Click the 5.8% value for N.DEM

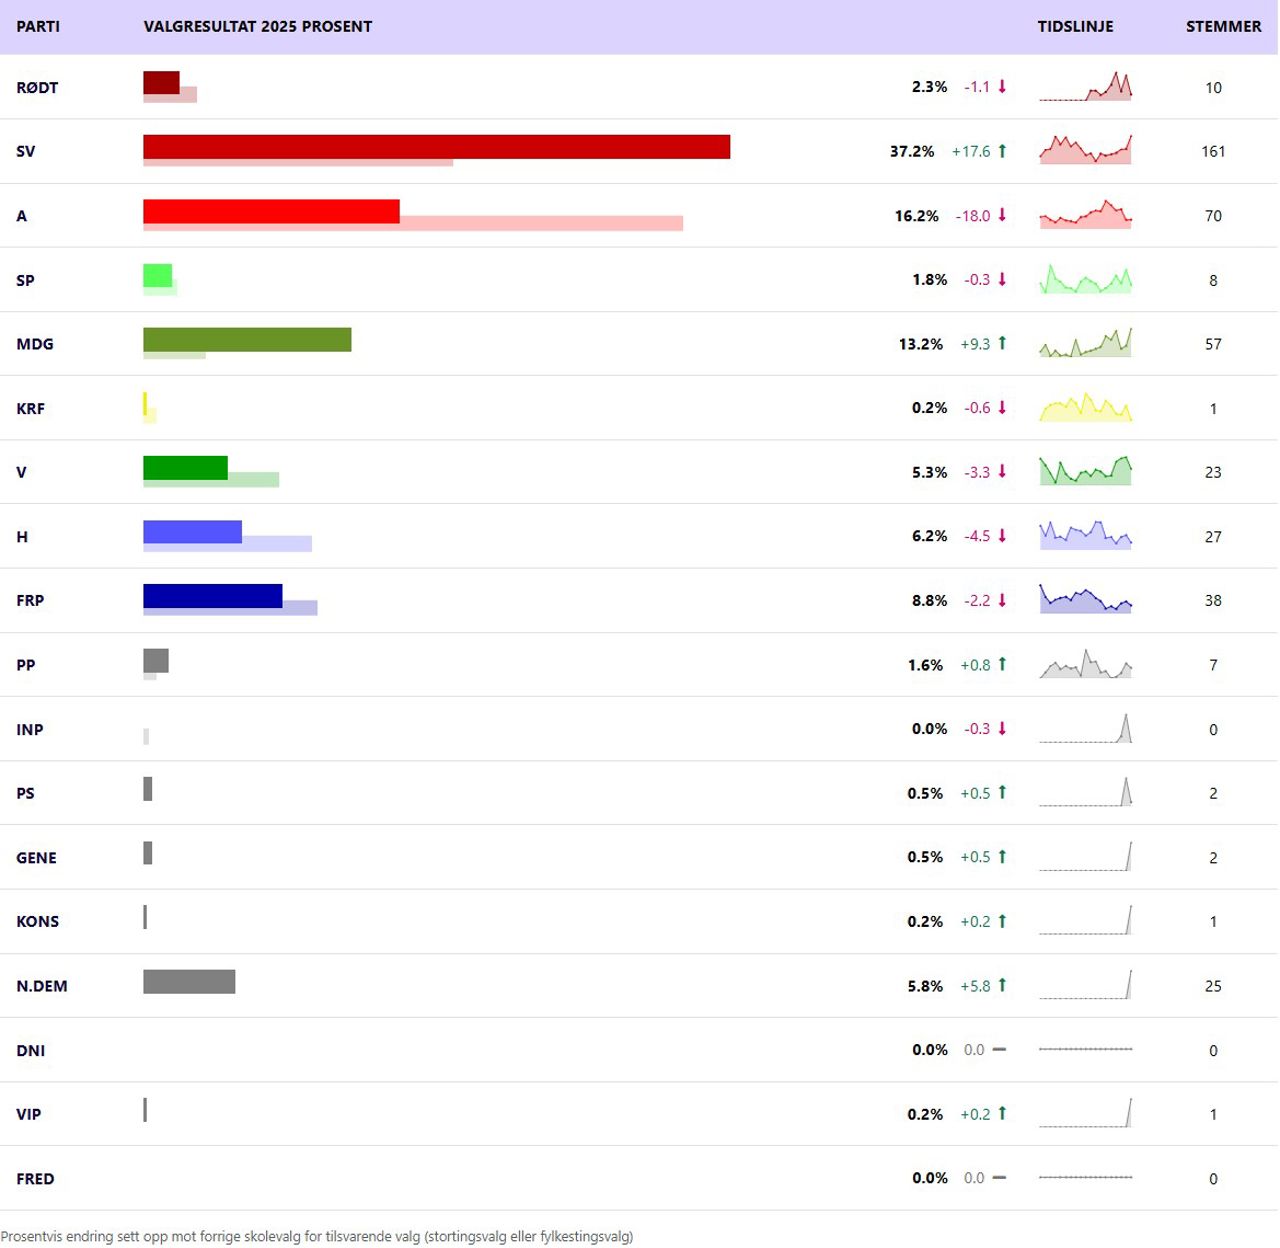pos(925,985)
